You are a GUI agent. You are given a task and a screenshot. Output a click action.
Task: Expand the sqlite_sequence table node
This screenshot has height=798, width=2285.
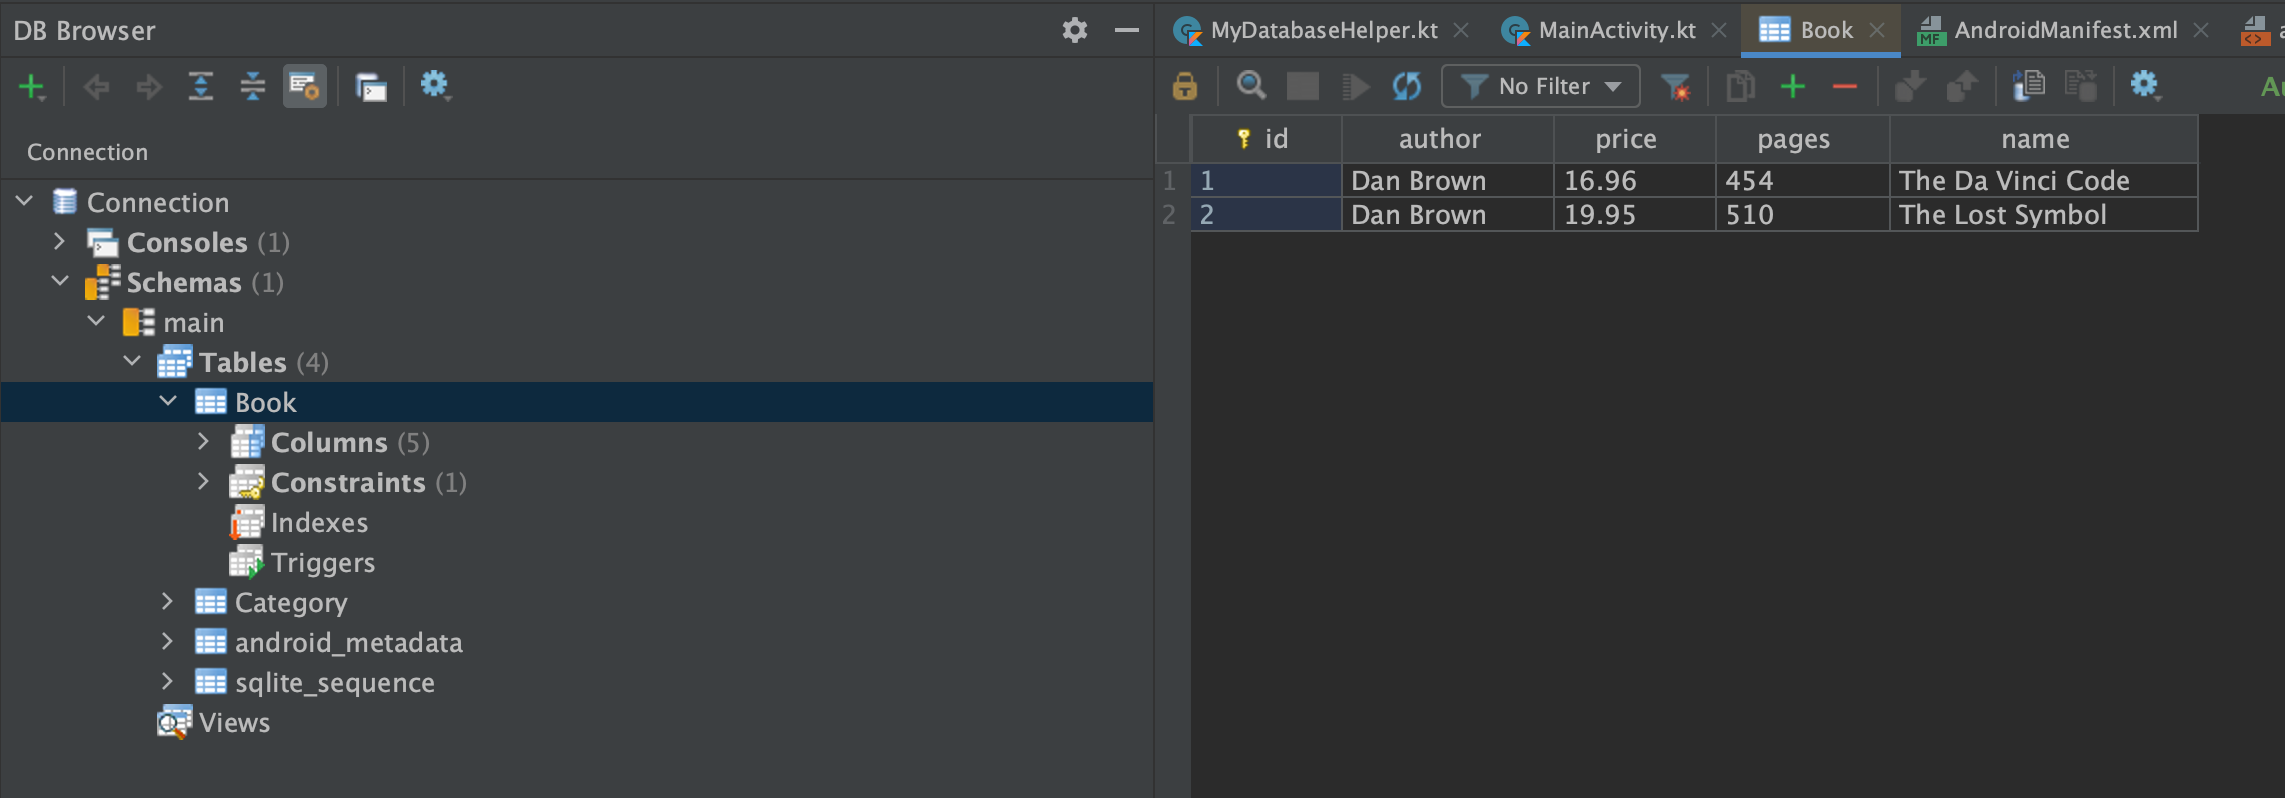[x=168, y=681]
